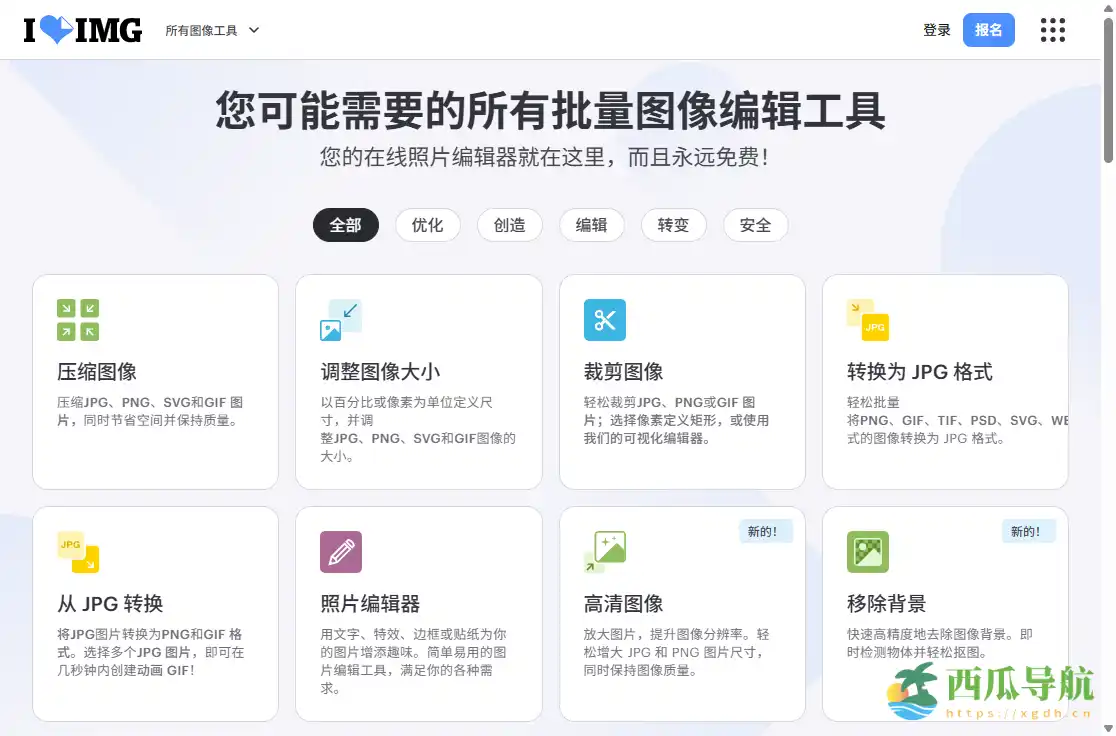Click the I♥IMG logo
1116x736 pixels.
(x=83, y=29)
